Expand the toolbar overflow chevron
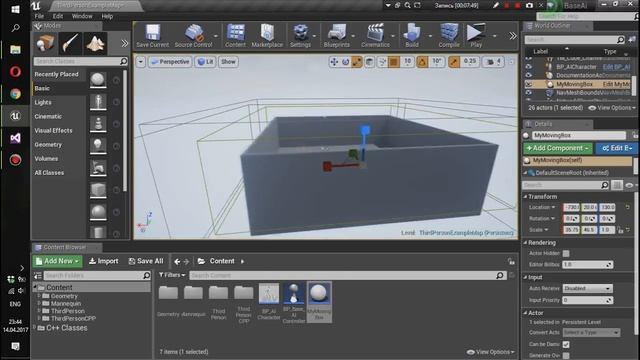 (x=513, y=36)
